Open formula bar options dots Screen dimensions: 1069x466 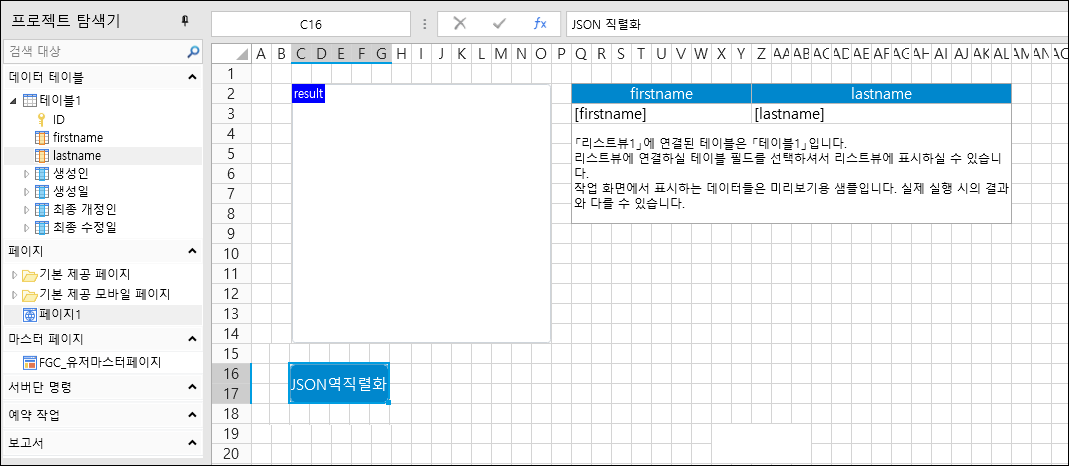pos(425,24)
